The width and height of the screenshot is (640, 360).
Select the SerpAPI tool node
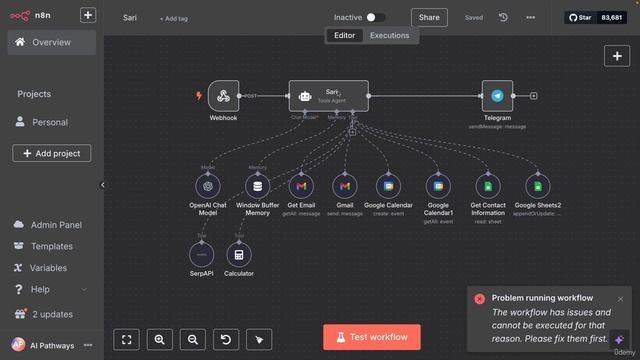pos(202,255)
